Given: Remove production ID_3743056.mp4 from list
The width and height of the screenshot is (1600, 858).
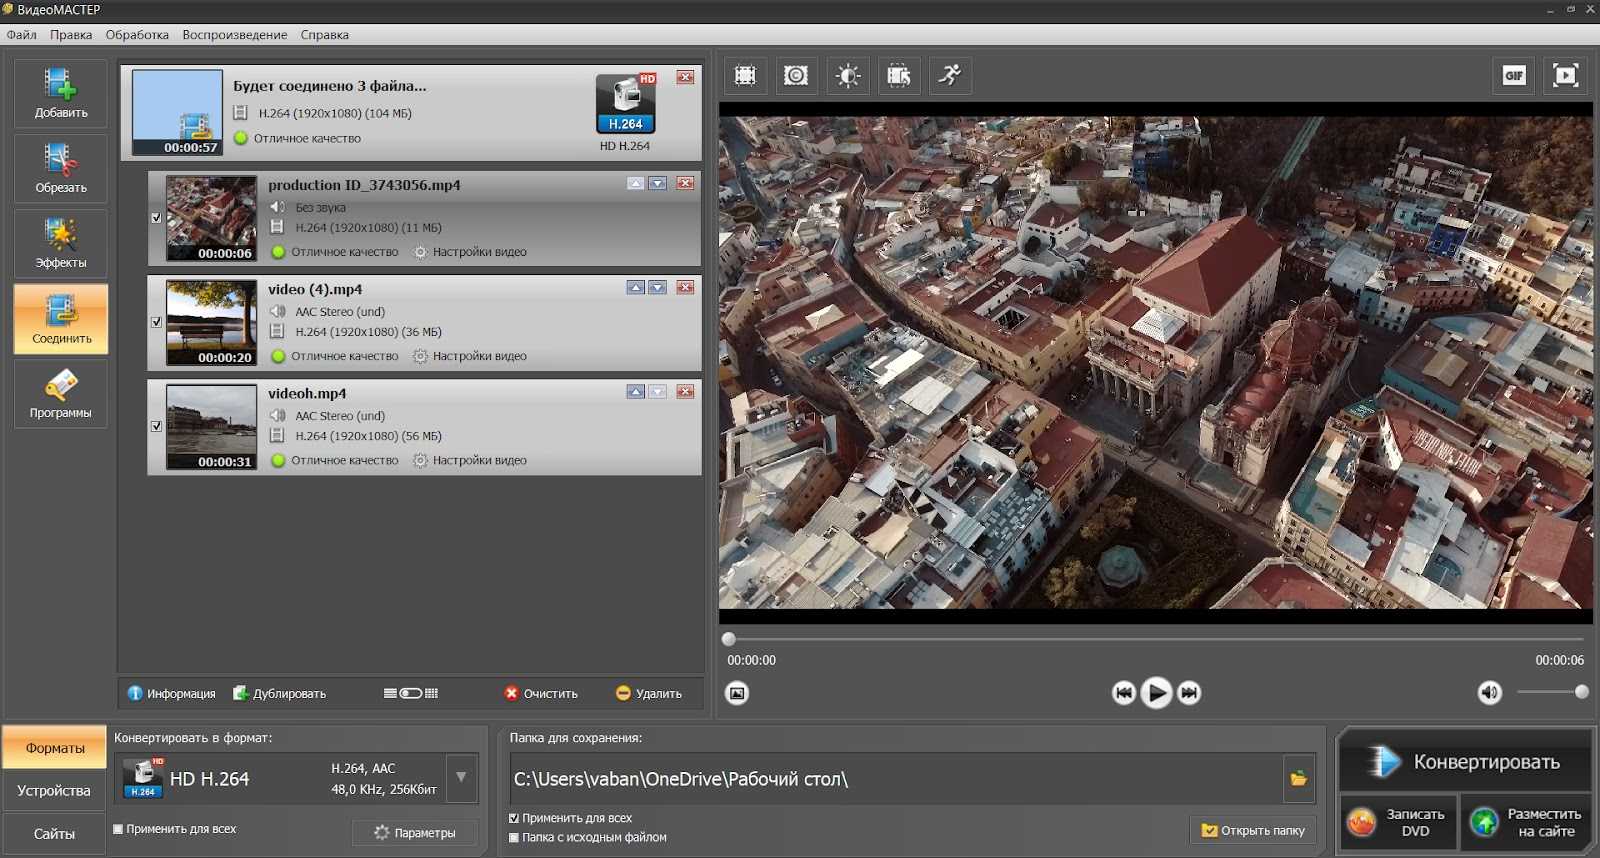Looking at the screenshot, I should [x=685, y=183].
